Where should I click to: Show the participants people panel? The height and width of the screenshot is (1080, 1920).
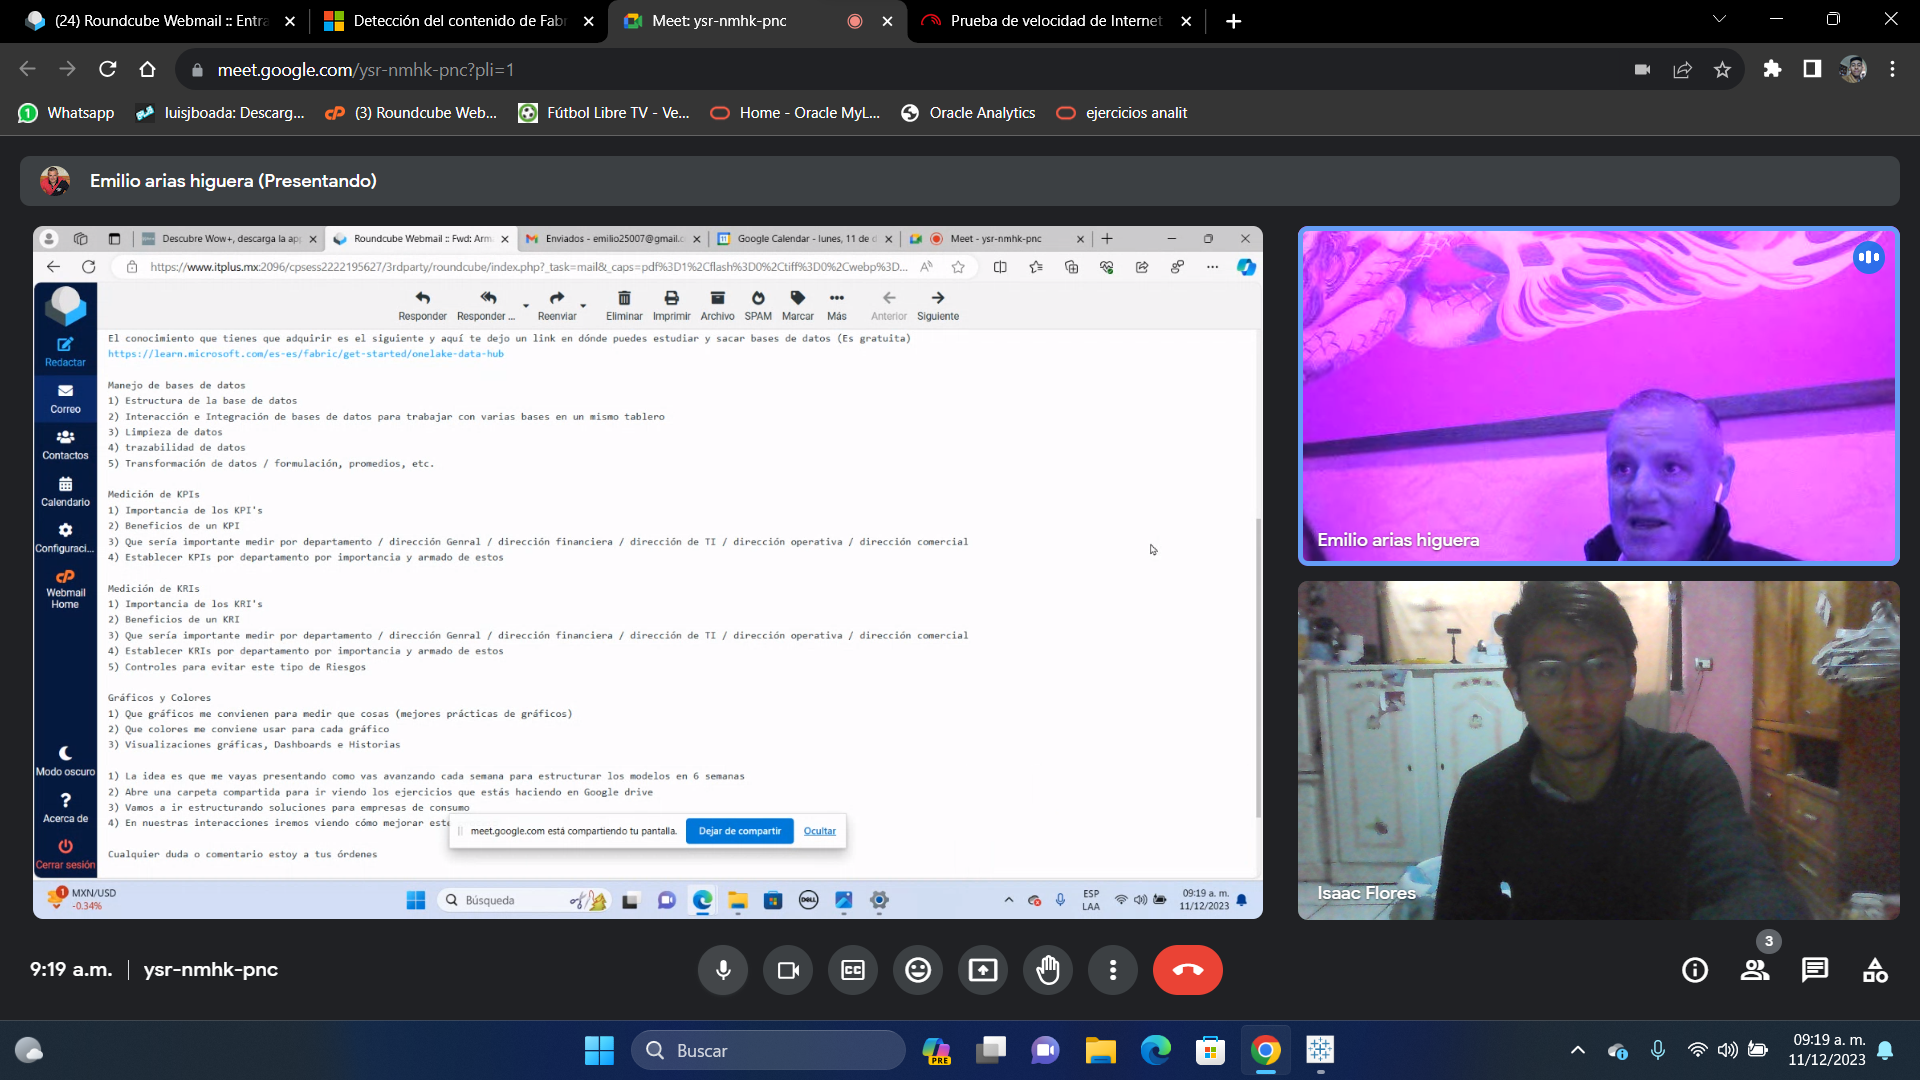pos(1755,970)
